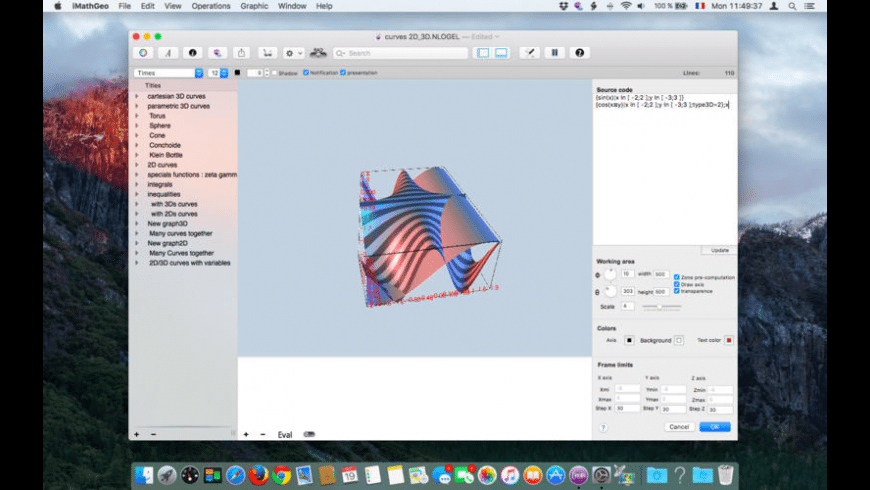The image size is (870, 490).
Task: Expand the Torus tree item
Action: (137, 116)
